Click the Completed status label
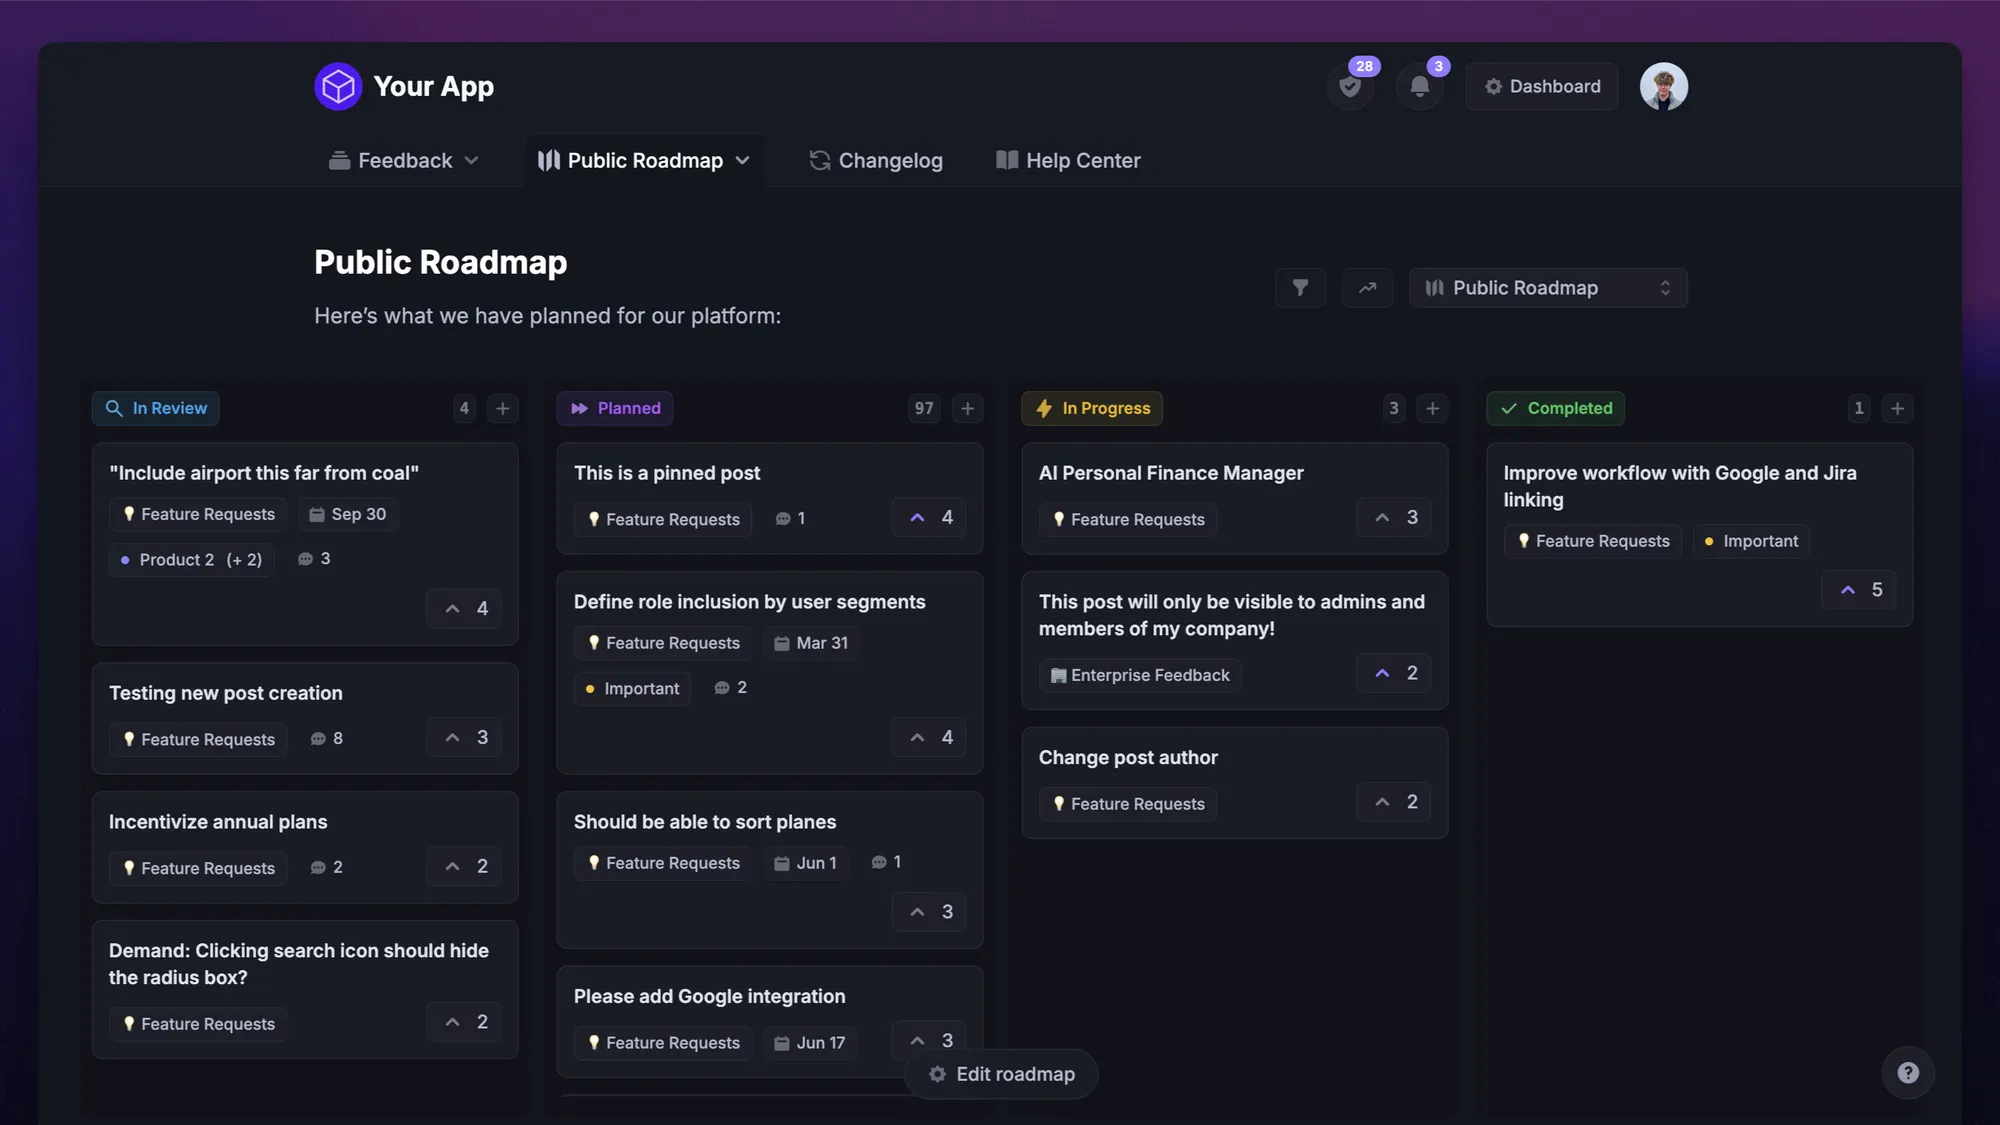 click(1556, 408)
